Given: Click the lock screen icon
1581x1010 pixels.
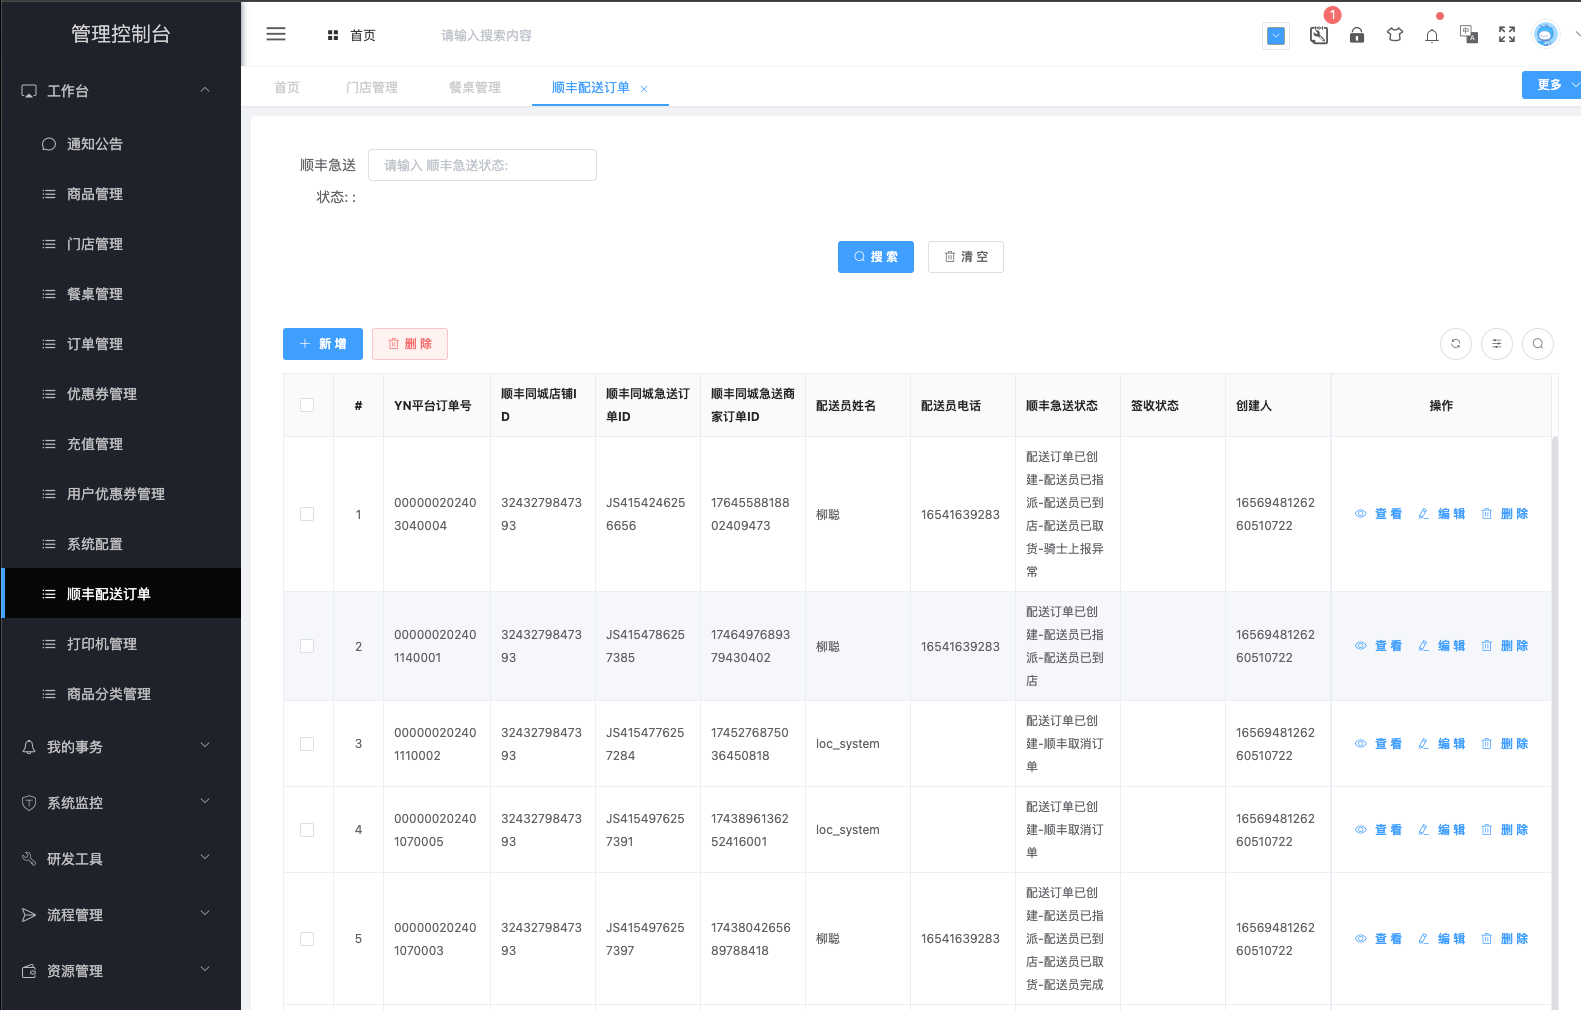Looking at the screenshot, I should (1357, 35).
